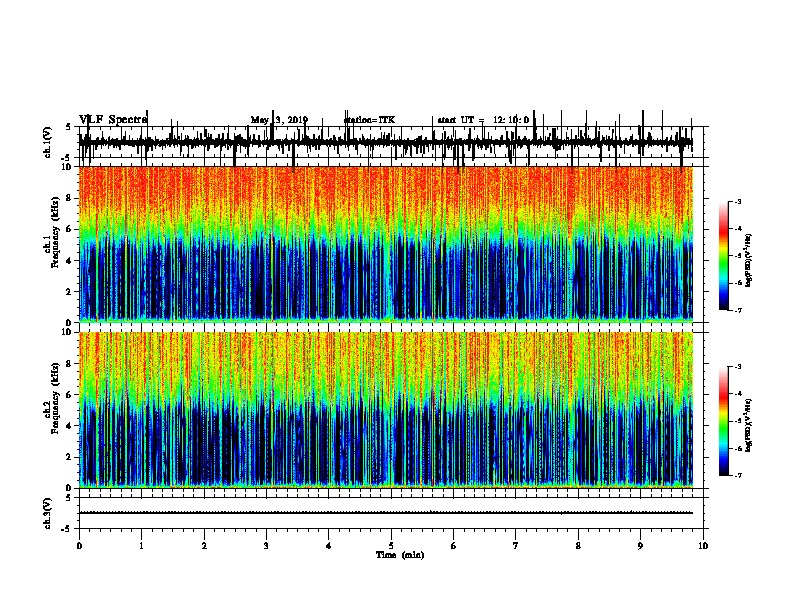Click the "-5" tick on ch.3(V) axis
Screen dimensions: 792x612
pos(67,529)
